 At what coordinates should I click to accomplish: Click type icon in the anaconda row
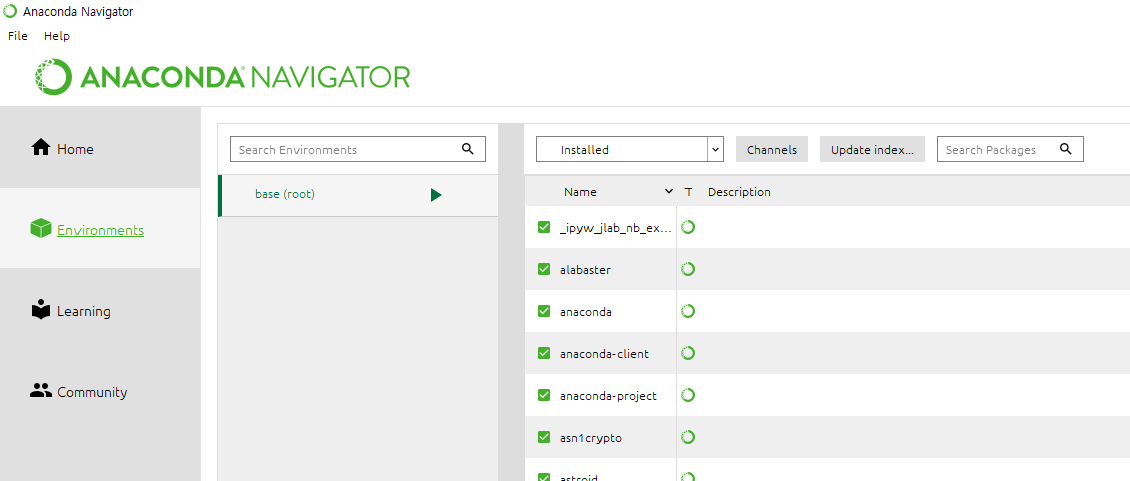688,312
